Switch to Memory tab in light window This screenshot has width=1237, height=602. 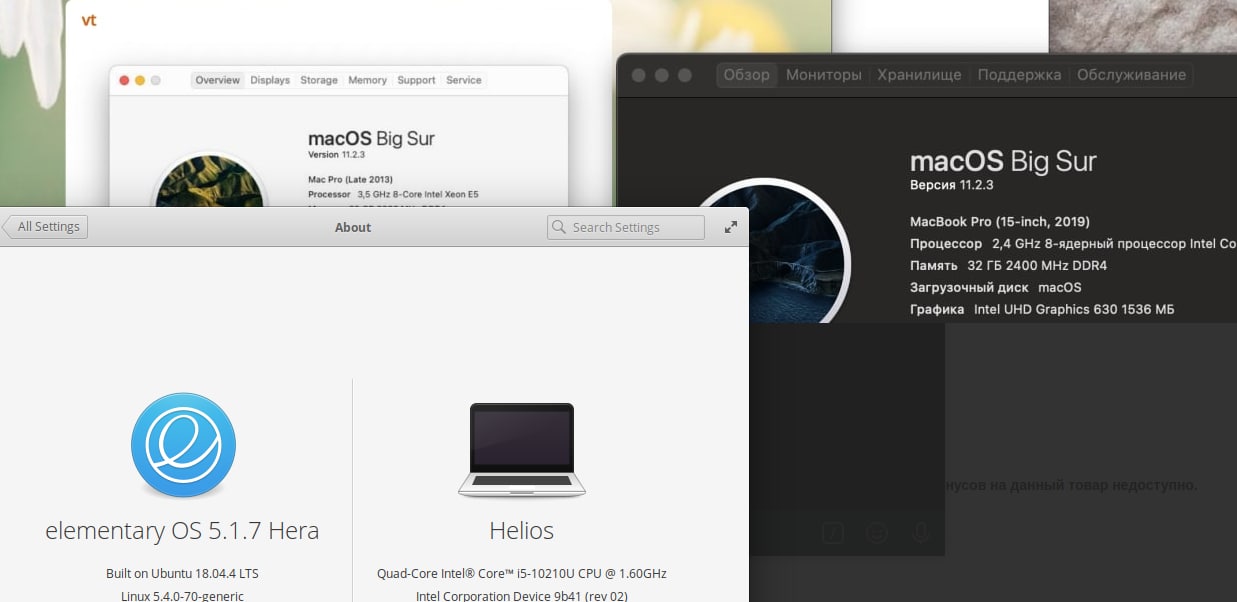pos(367,80)
